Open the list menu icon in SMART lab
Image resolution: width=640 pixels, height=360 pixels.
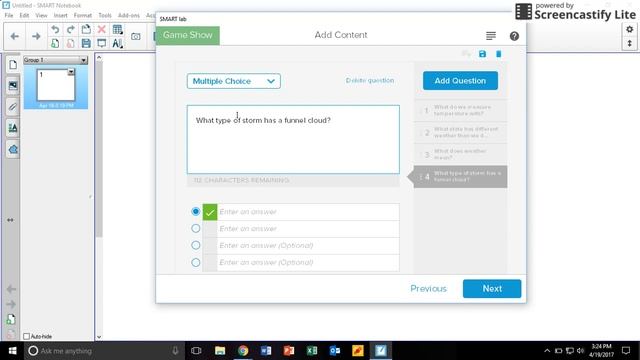click(x=491, y=36)
